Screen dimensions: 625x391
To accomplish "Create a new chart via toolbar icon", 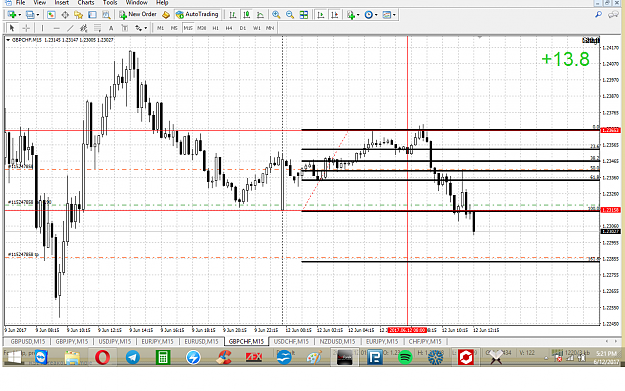I will pos(12,15).
